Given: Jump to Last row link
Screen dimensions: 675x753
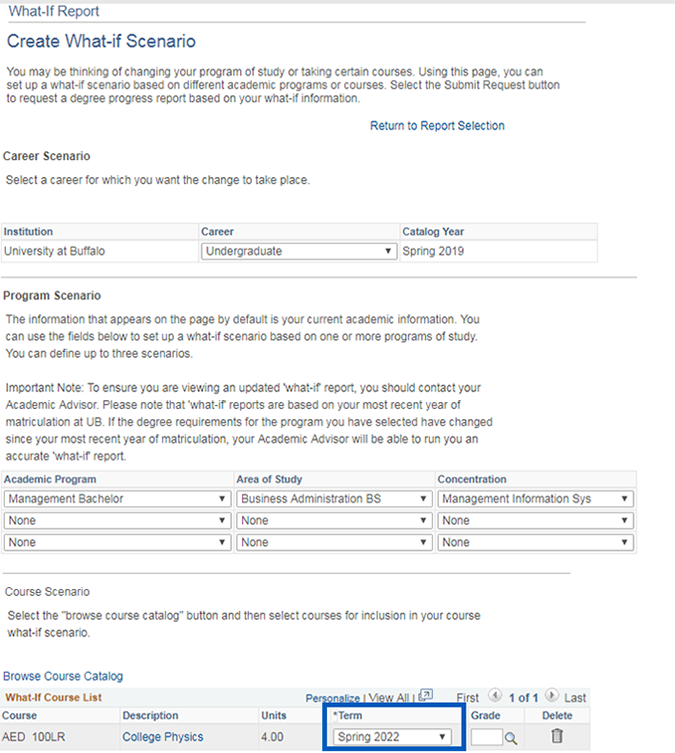Looking at the screenshot, I should 575,697.
